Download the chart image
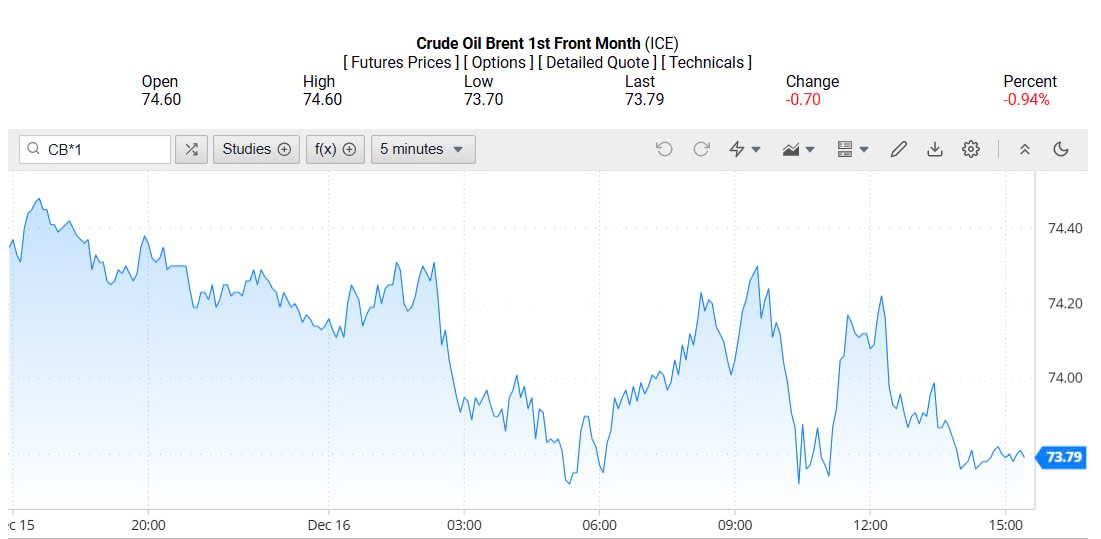Image resolution: width=1101 pixels, height=539 pixels. (x=935, y=149)
